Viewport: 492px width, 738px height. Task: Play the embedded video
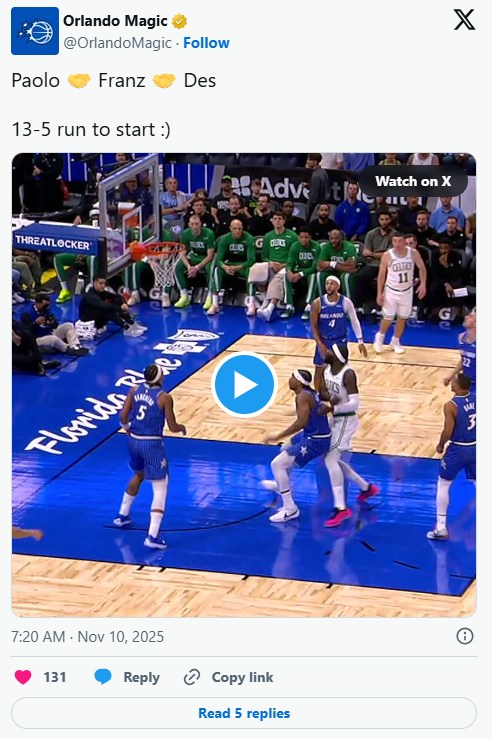click(x=244, y=385)
